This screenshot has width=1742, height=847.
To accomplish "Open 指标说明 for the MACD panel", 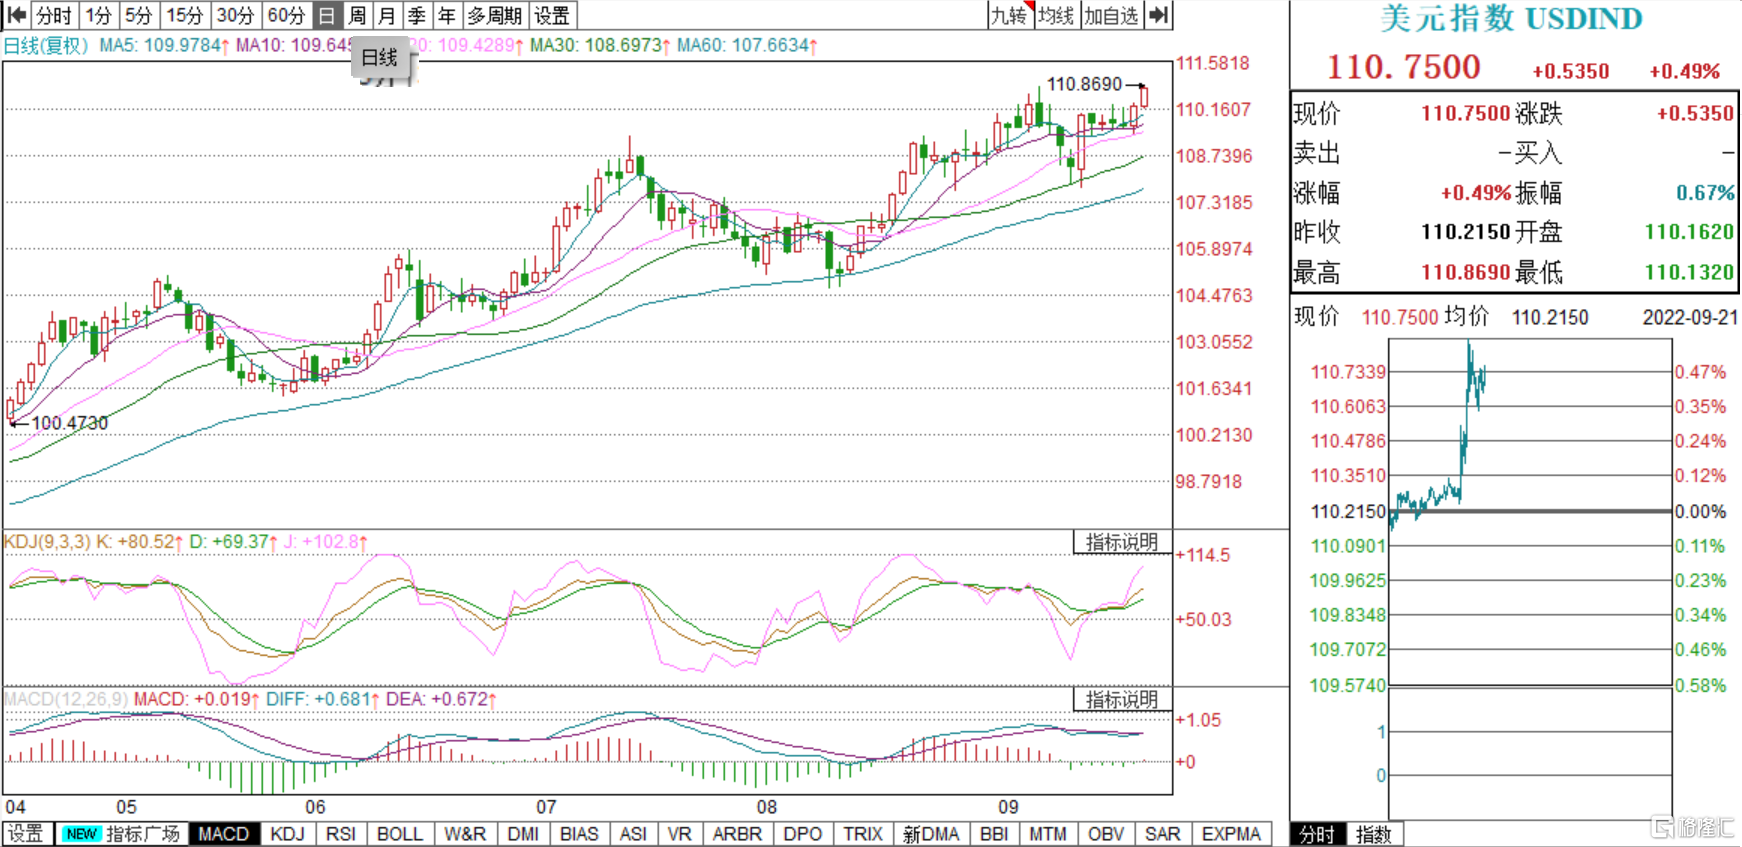I will 1122,699.
